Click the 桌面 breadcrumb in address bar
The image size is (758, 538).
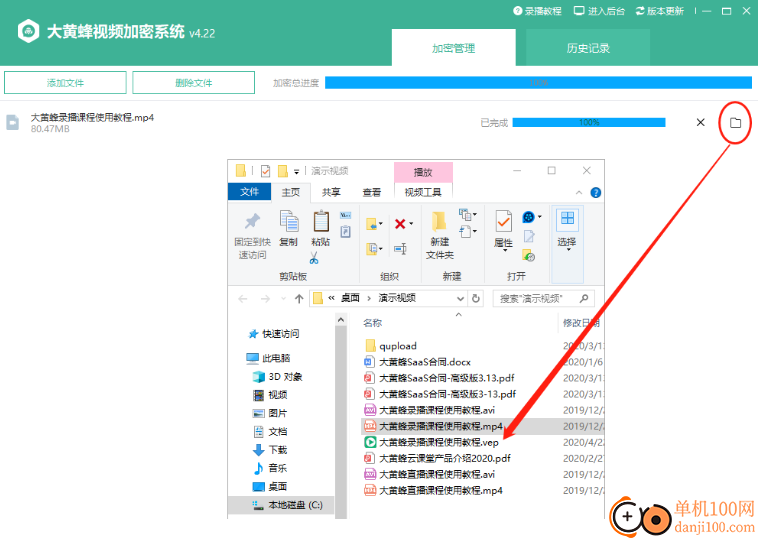pos(350,298)
